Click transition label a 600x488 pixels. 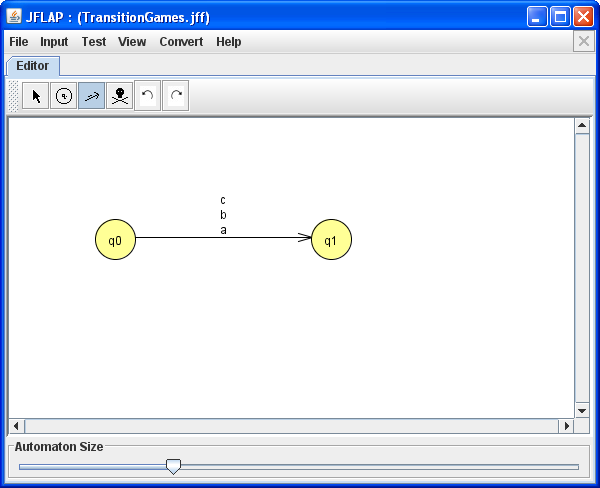pyautogui.click(x=223, y=230)
